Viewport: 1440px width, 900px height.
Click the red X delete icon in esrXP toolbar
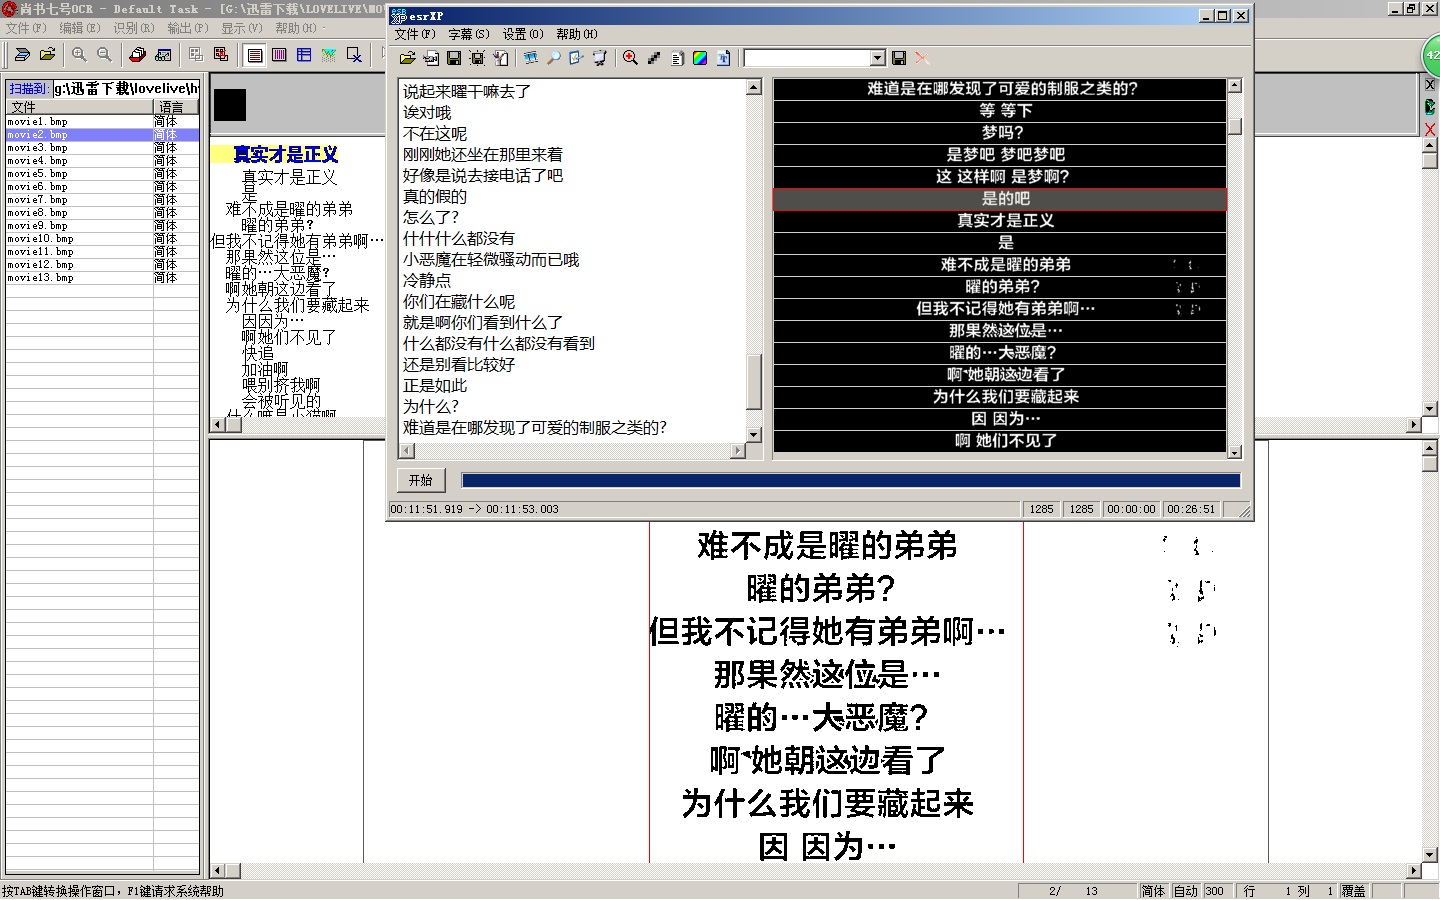point(922,58)
